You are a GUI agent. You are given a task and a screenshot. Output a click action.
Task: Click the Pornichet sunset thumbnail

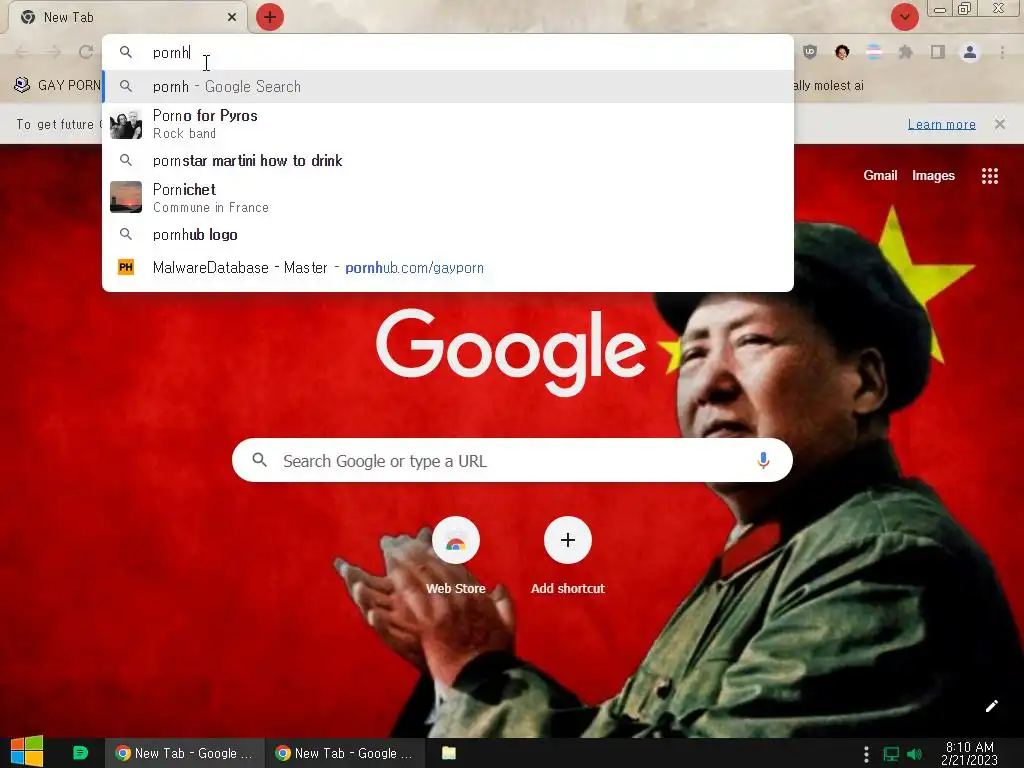(126, 197)
